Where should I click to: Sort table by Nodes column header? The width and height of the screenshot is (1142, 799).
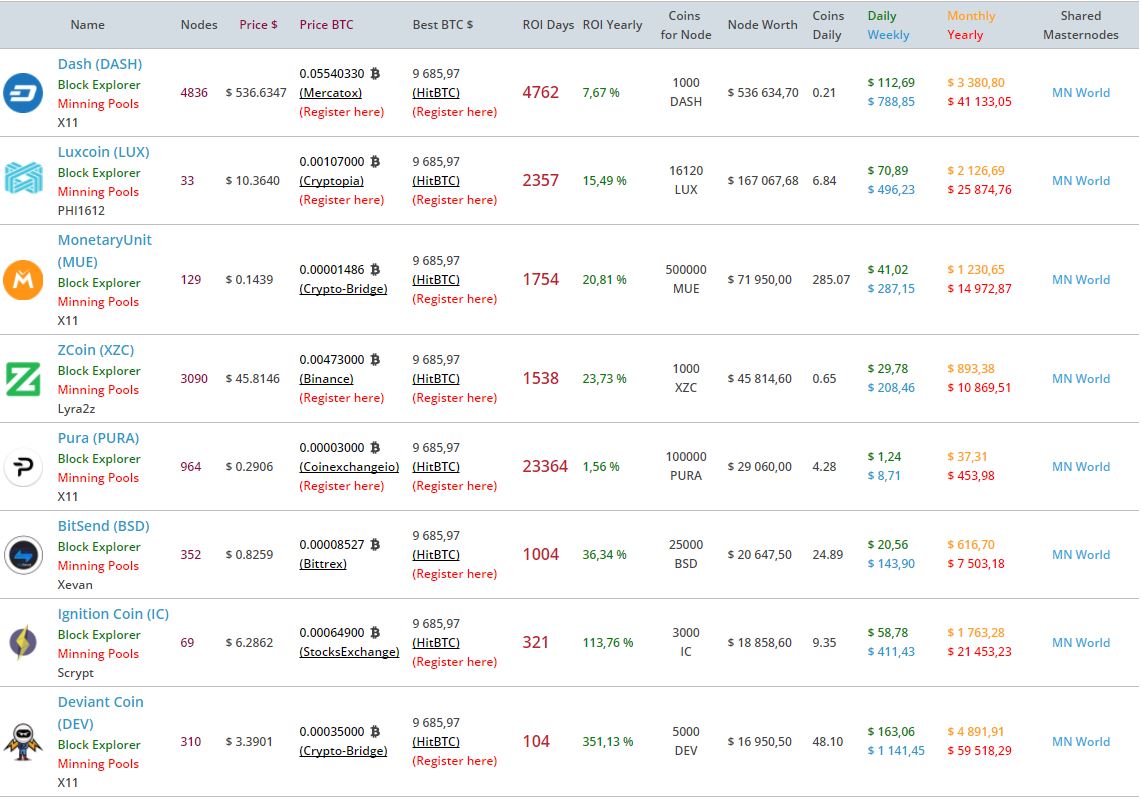click(x=199, y=24)
